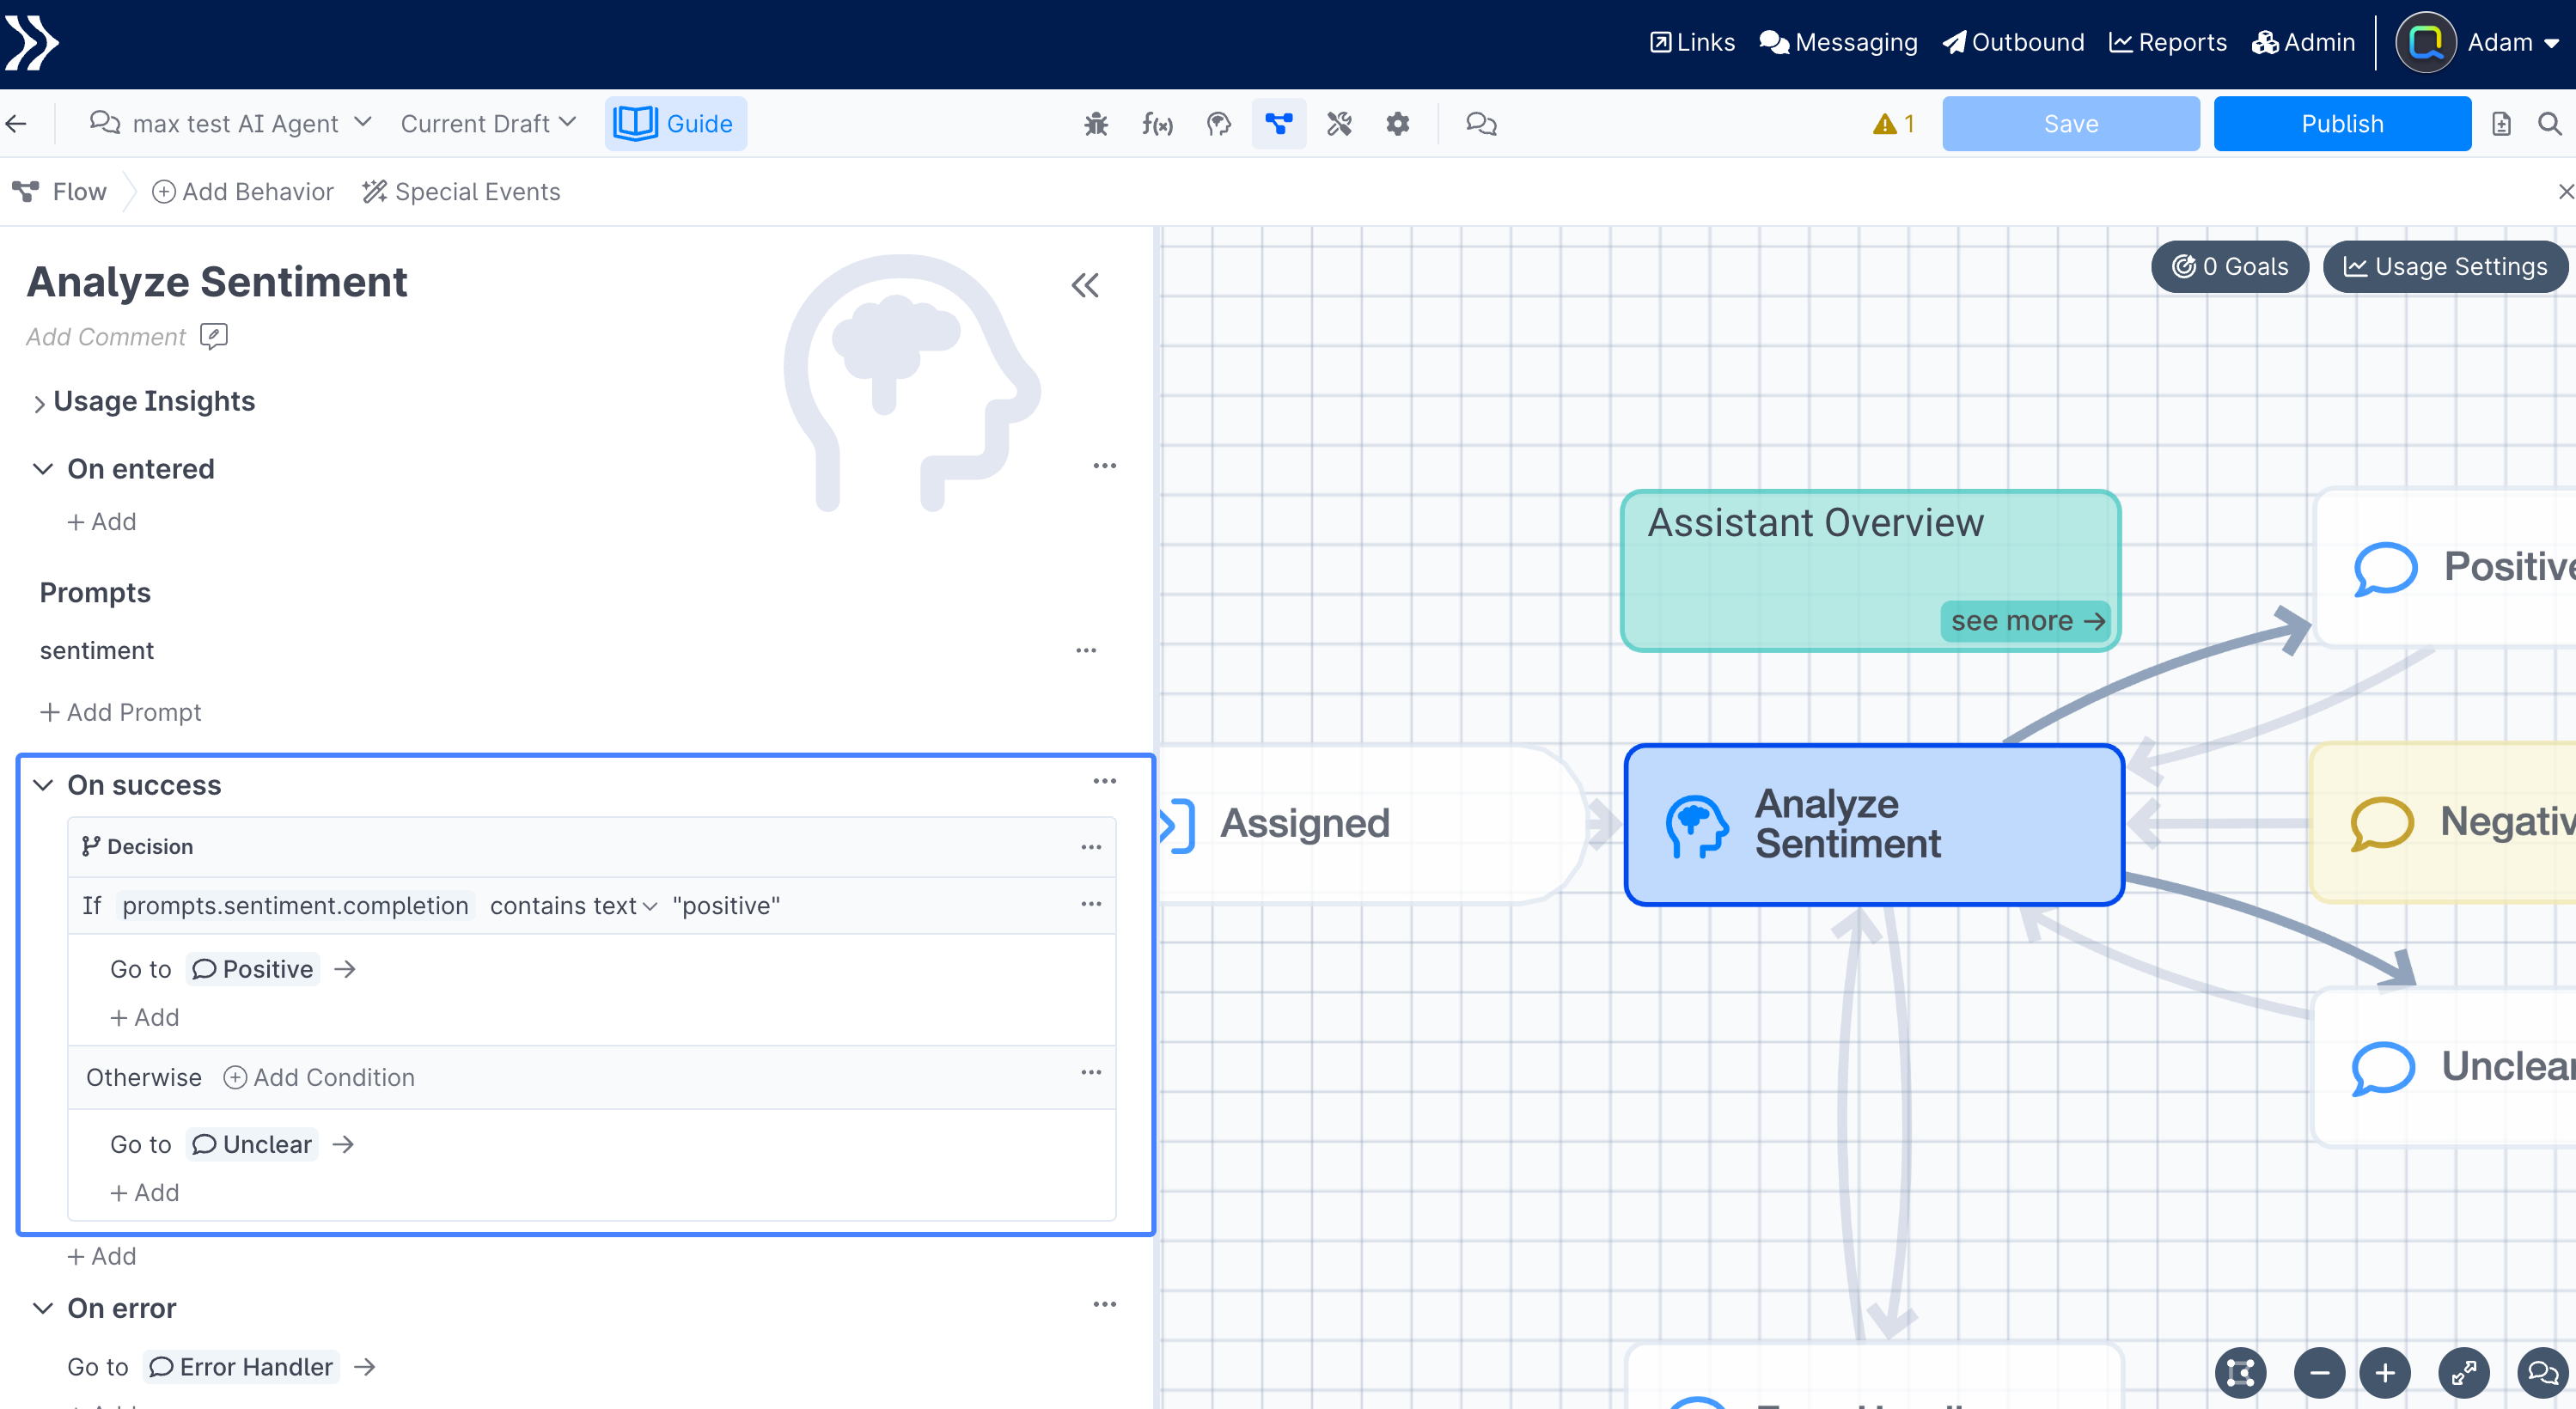Open canvas chat bubbles icon
The width and height of the screenshot is (2576, 1409).
(x=2543, y=1372)
